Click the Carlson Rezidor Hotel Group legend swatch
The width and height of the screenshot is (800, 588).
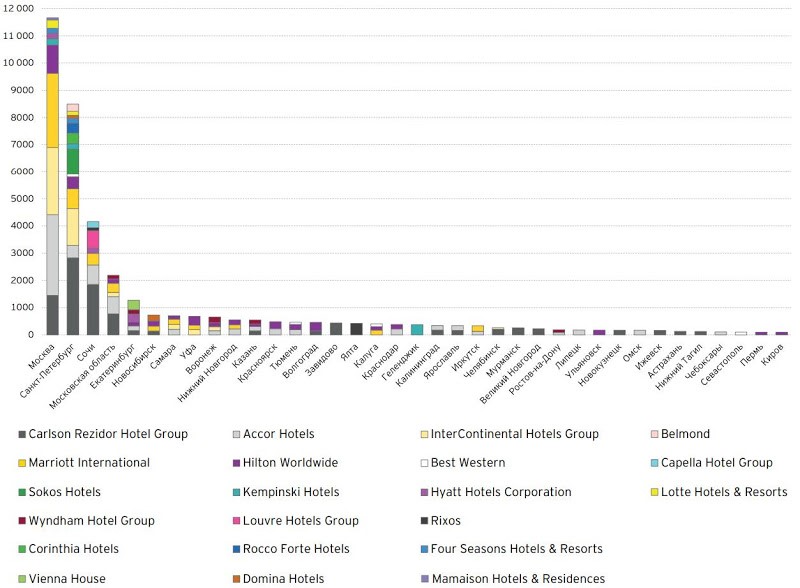[22, 434]
